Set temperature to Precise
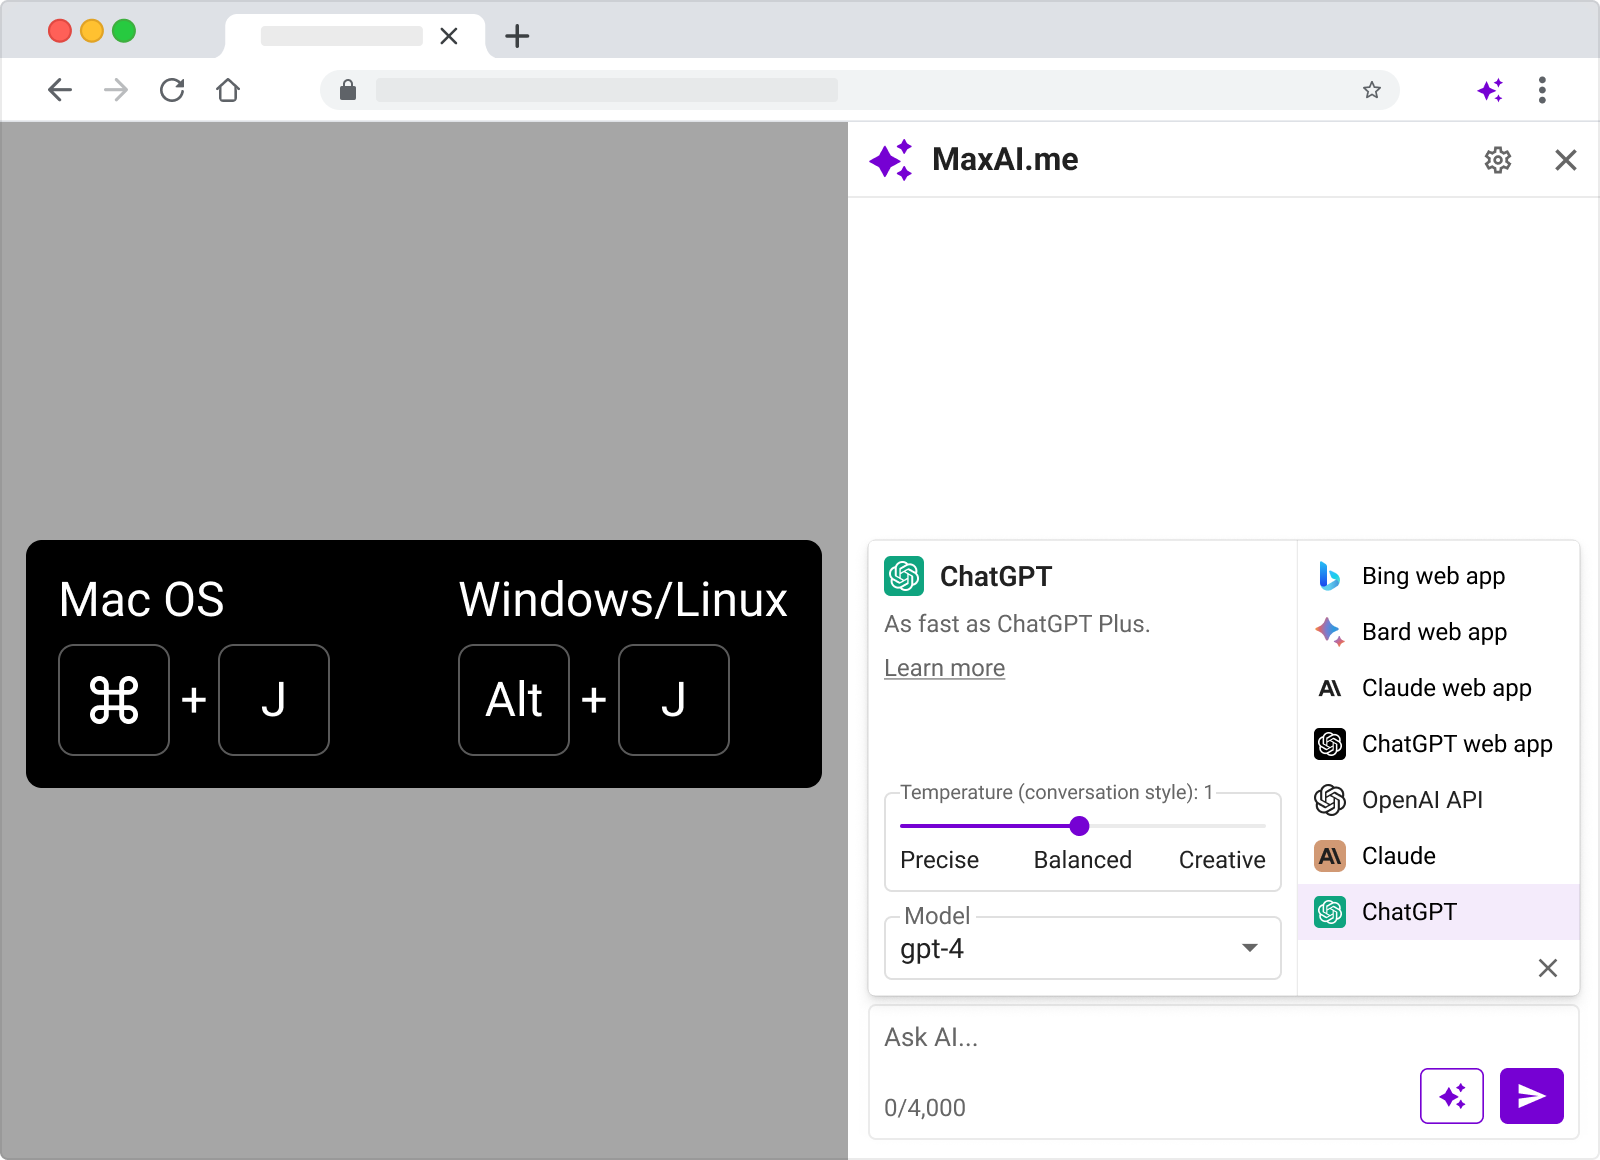The width and height of the screenshot is (1600, 1160). 940,860
